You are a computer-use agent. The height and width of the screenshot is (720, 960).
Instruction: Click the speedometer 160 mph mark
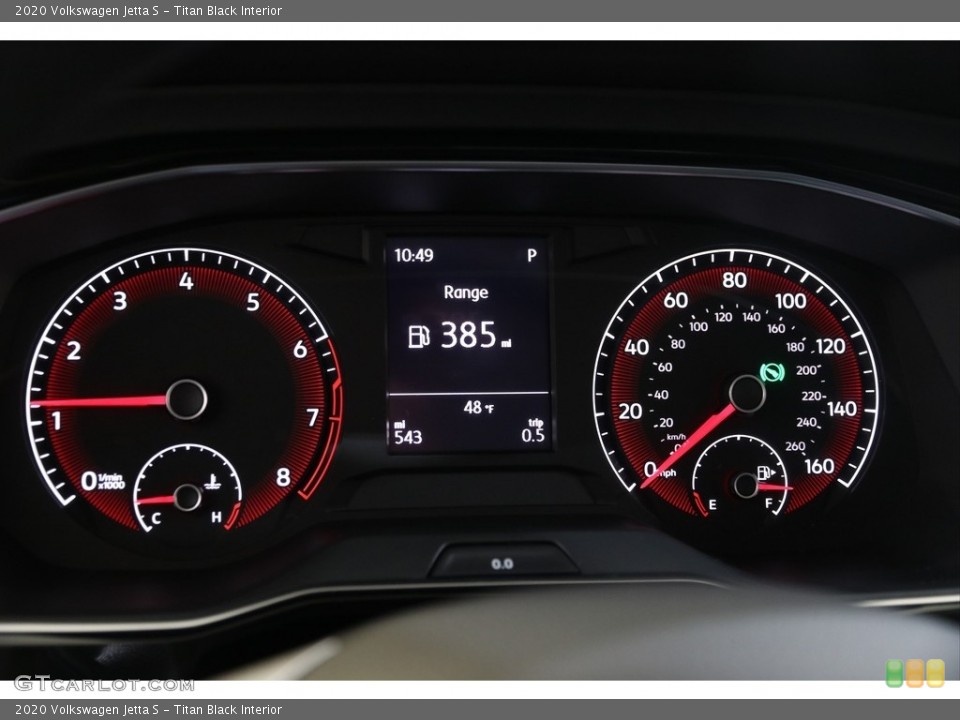tap(819, 467)
